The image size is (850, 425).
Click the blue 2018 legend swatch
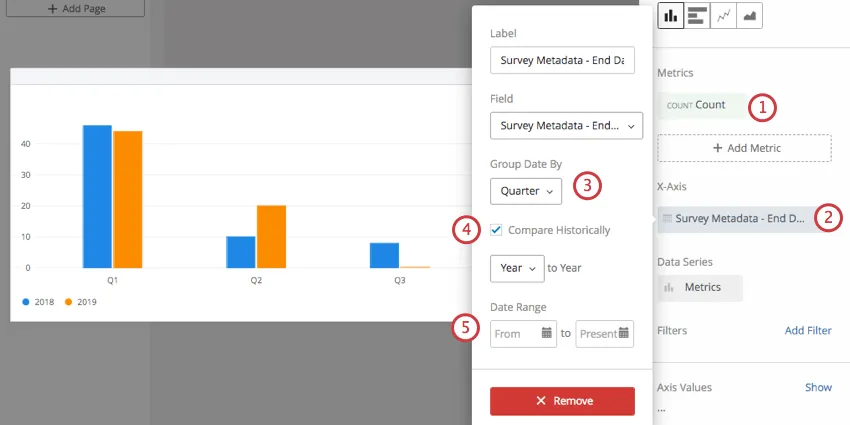pyautogui.click(x=26, y=302)
